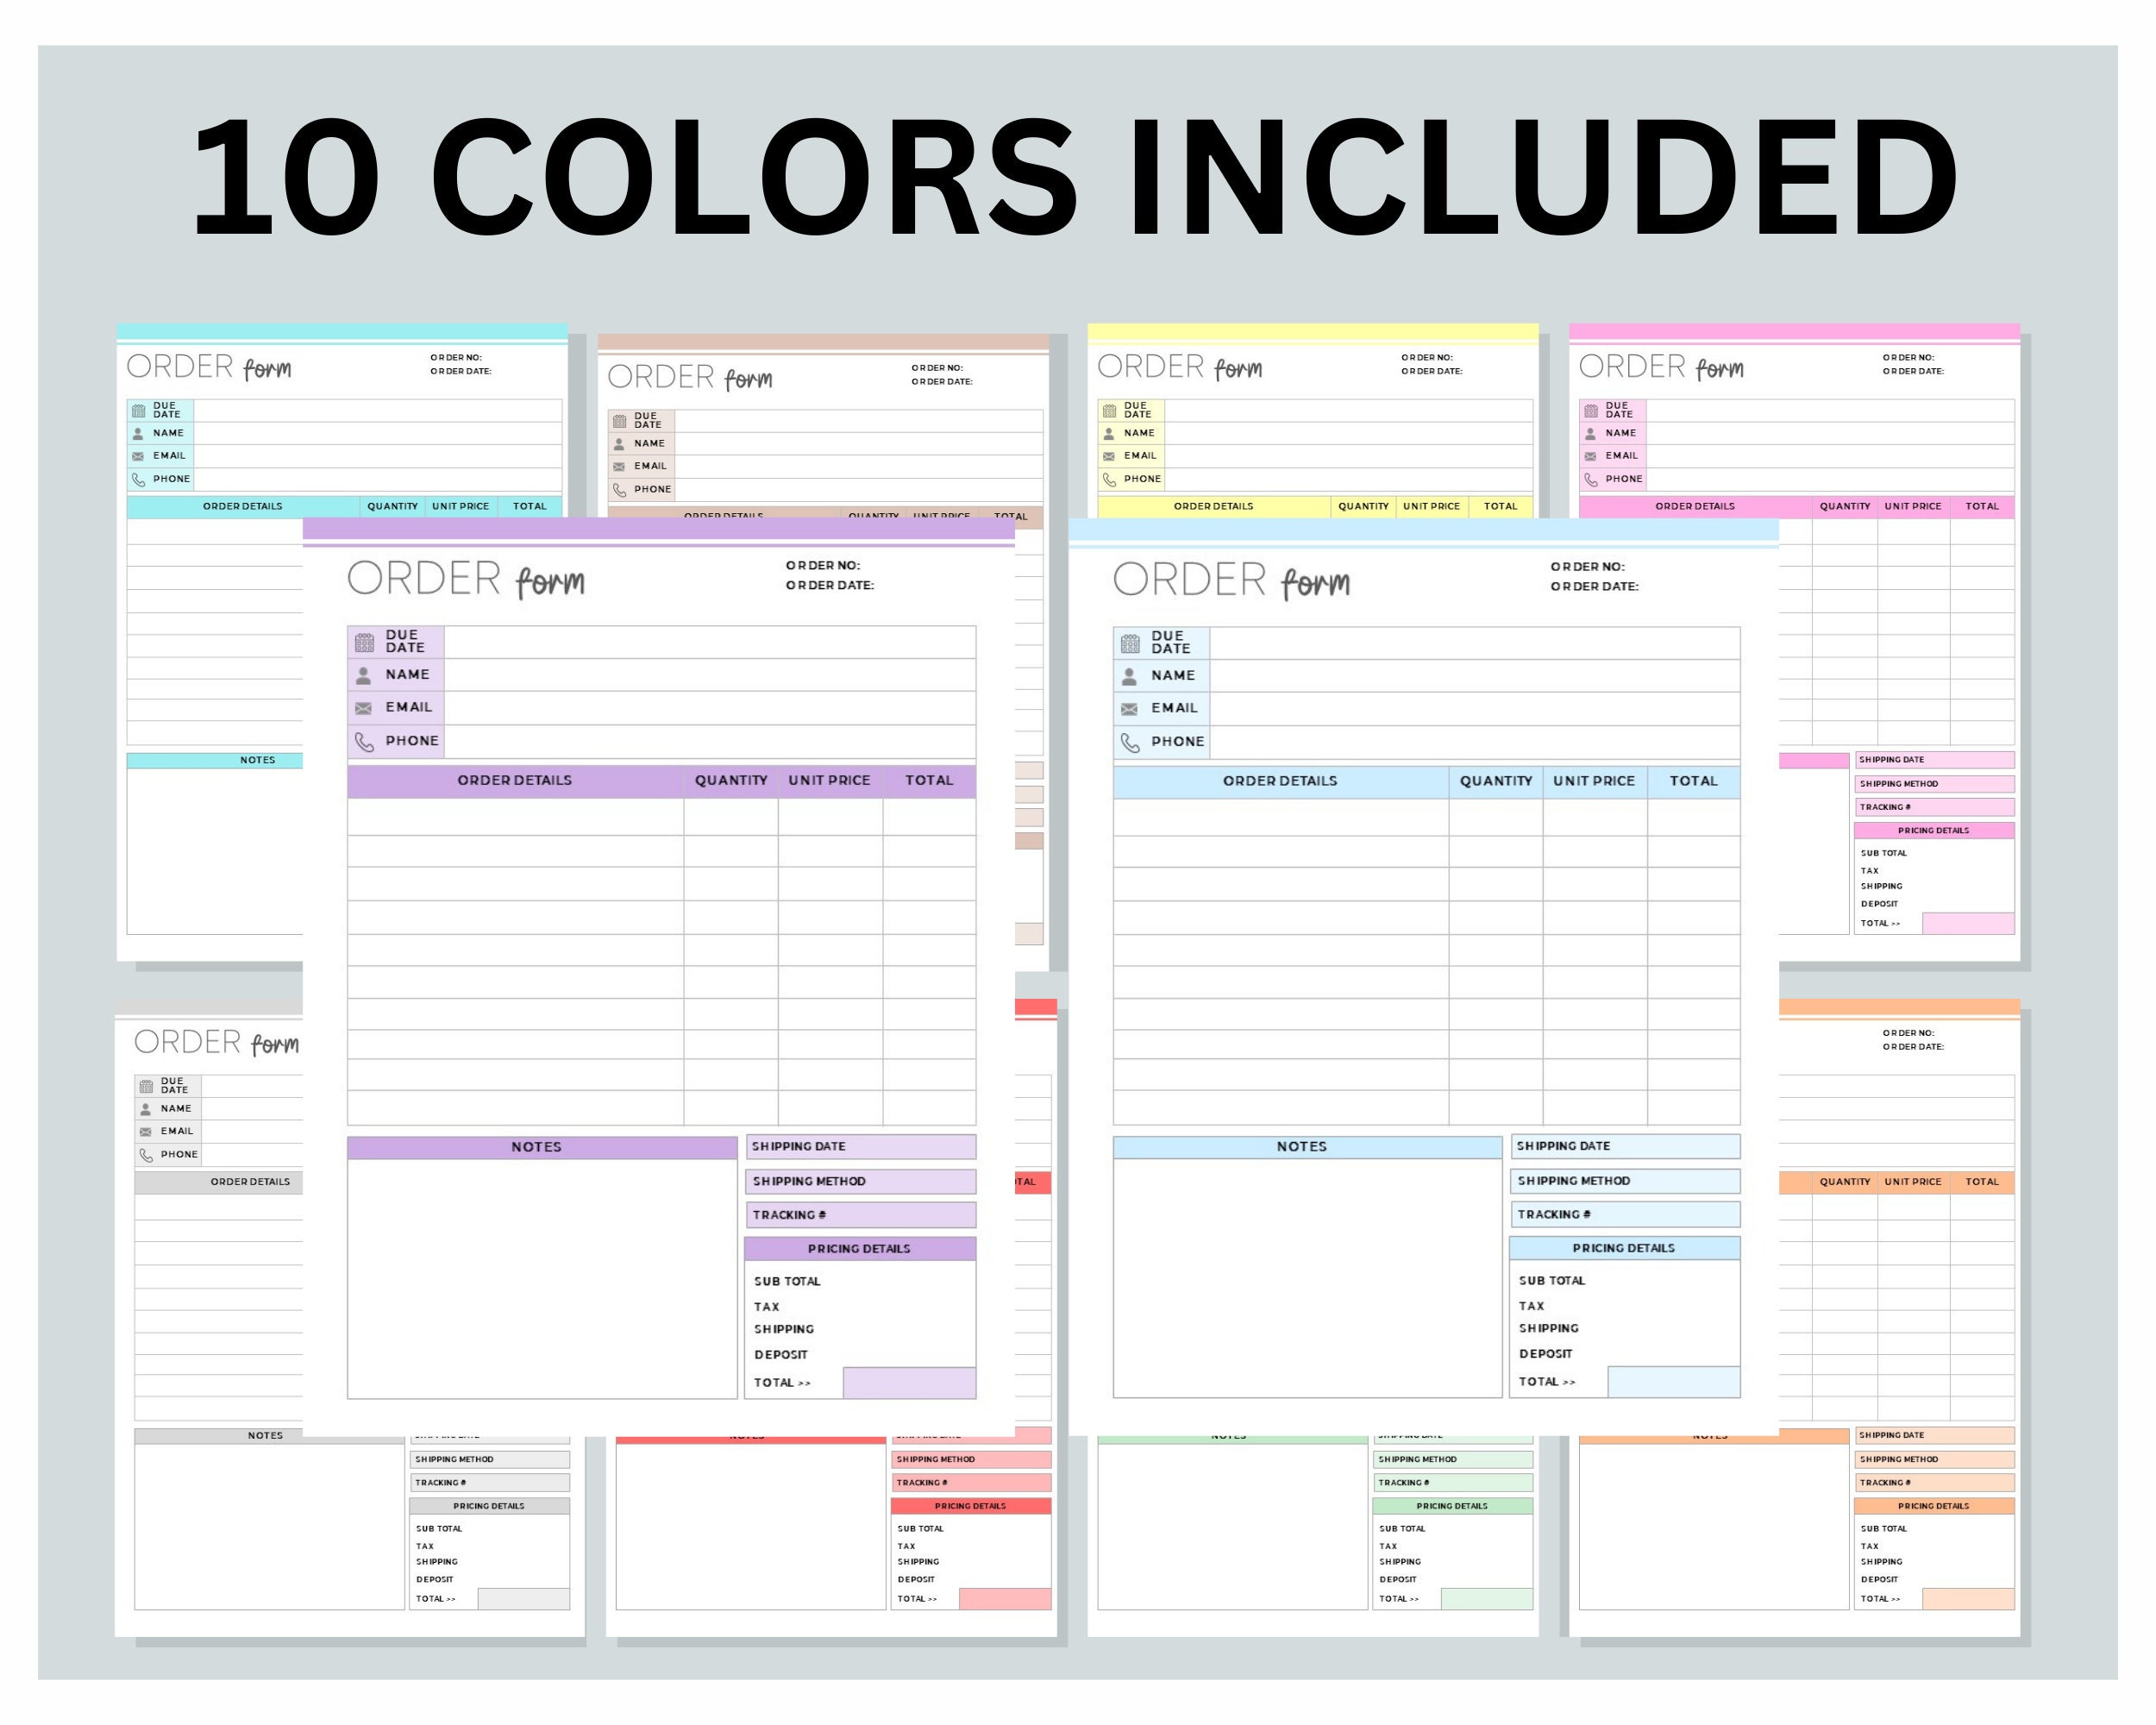Image resolution: width=2156 pixels, height=1725 pixels.
Task: Click the email envelope icon on the yellow form
Action: [1108, 455]
